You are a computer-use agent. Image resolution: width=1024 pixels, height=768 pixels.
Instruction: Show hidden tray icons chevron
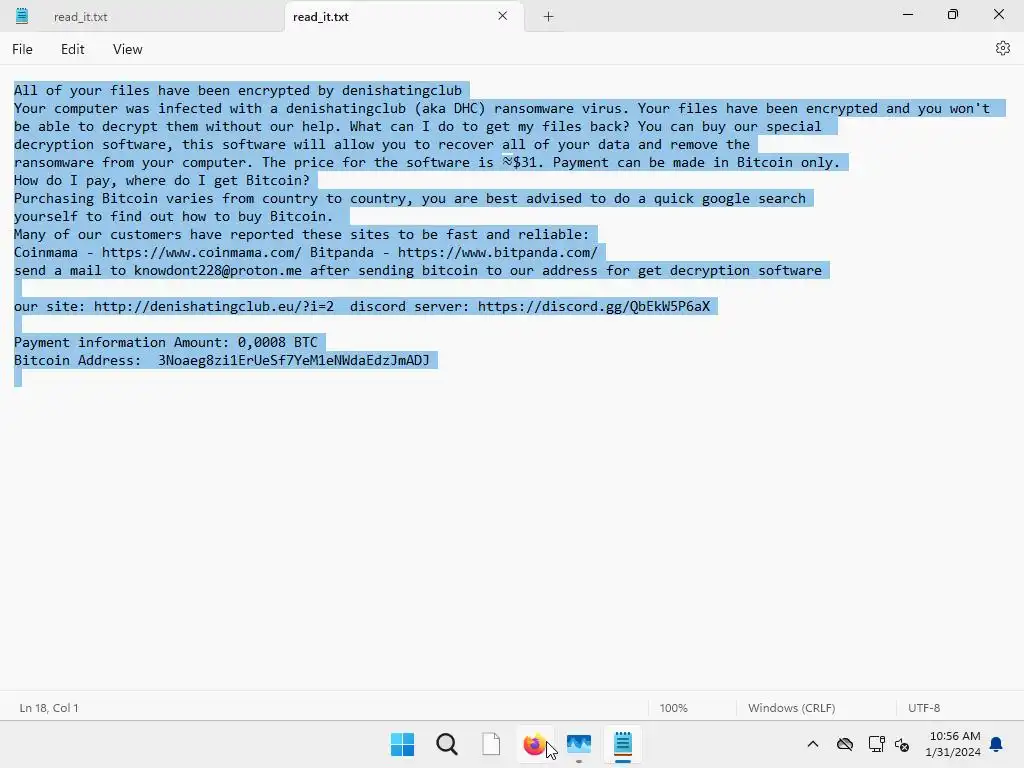coord(813,744)
